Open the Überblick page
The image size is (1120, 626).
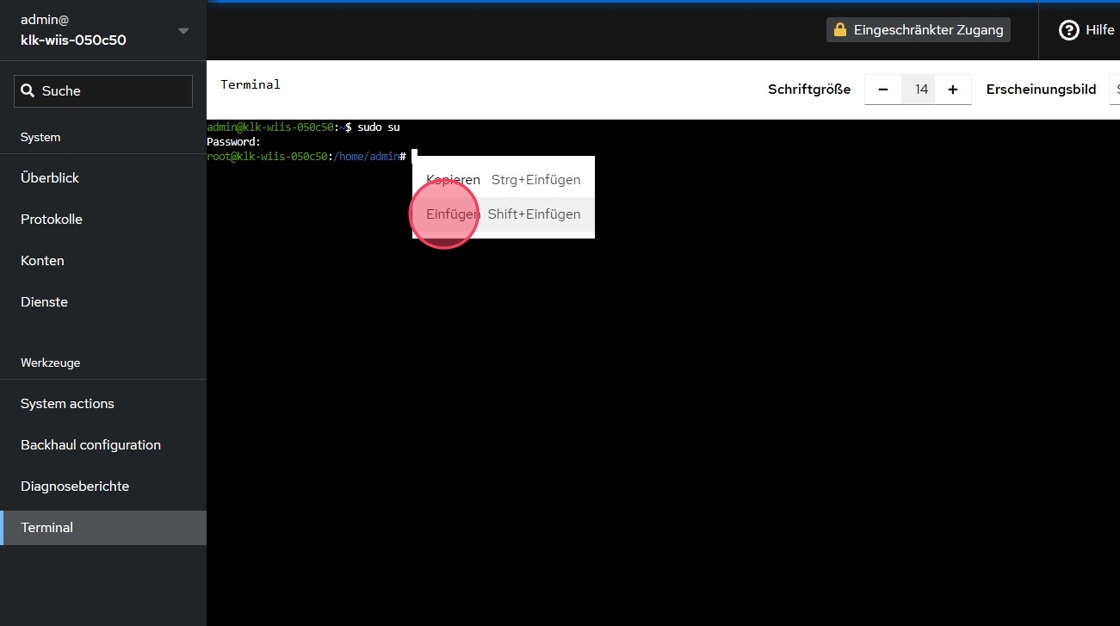tap(50, 178)
